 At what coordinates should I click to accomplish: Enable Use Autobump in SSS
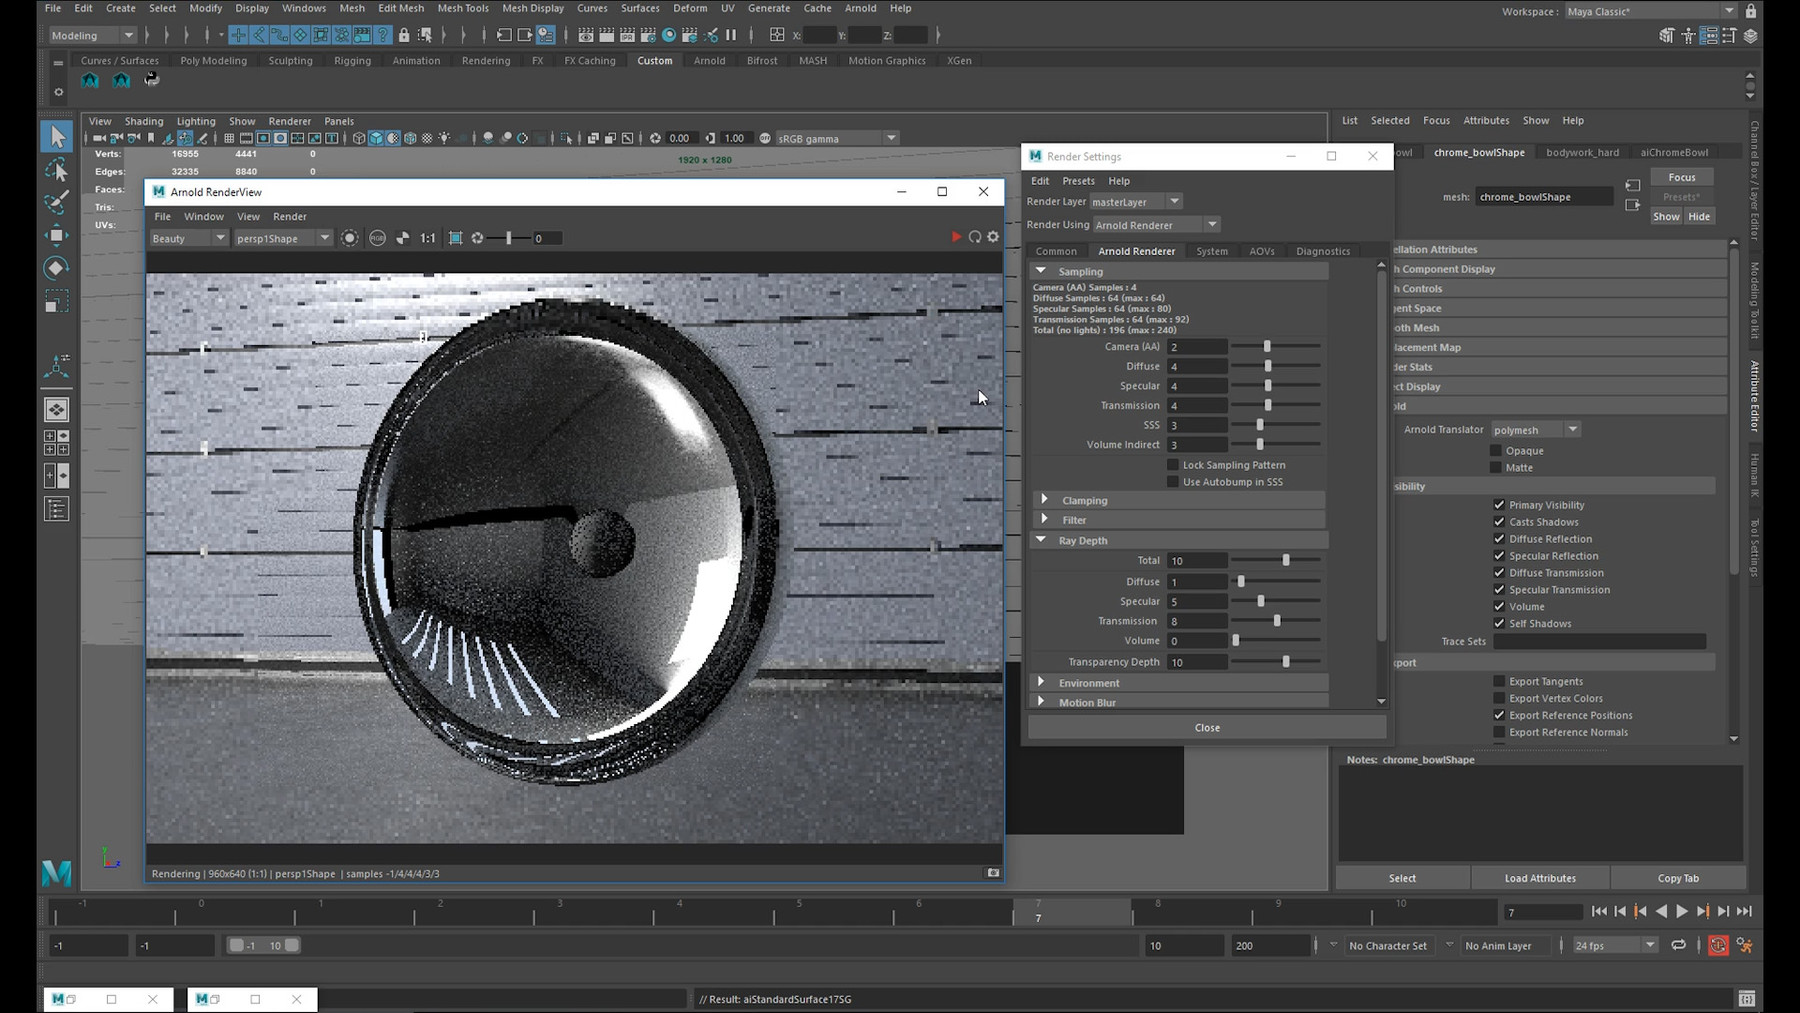coord(1173,482)
